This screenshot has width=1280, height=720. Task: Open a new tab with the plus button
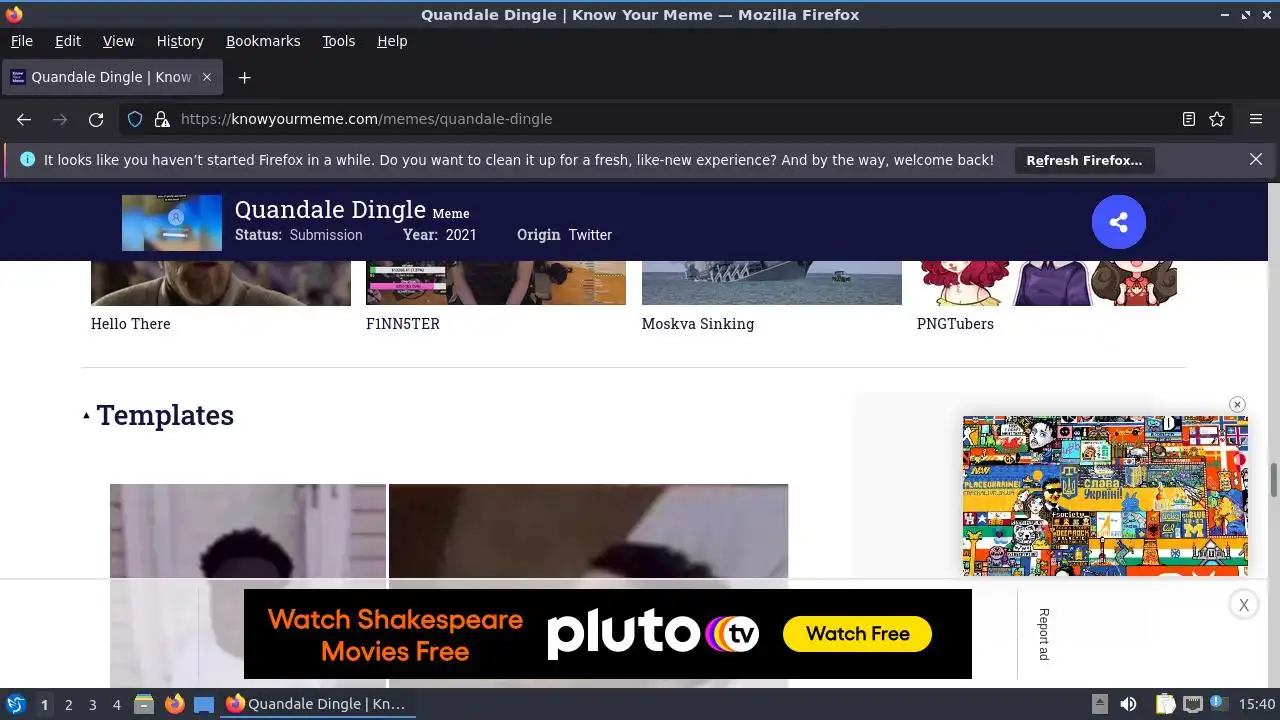pos(244,77)
